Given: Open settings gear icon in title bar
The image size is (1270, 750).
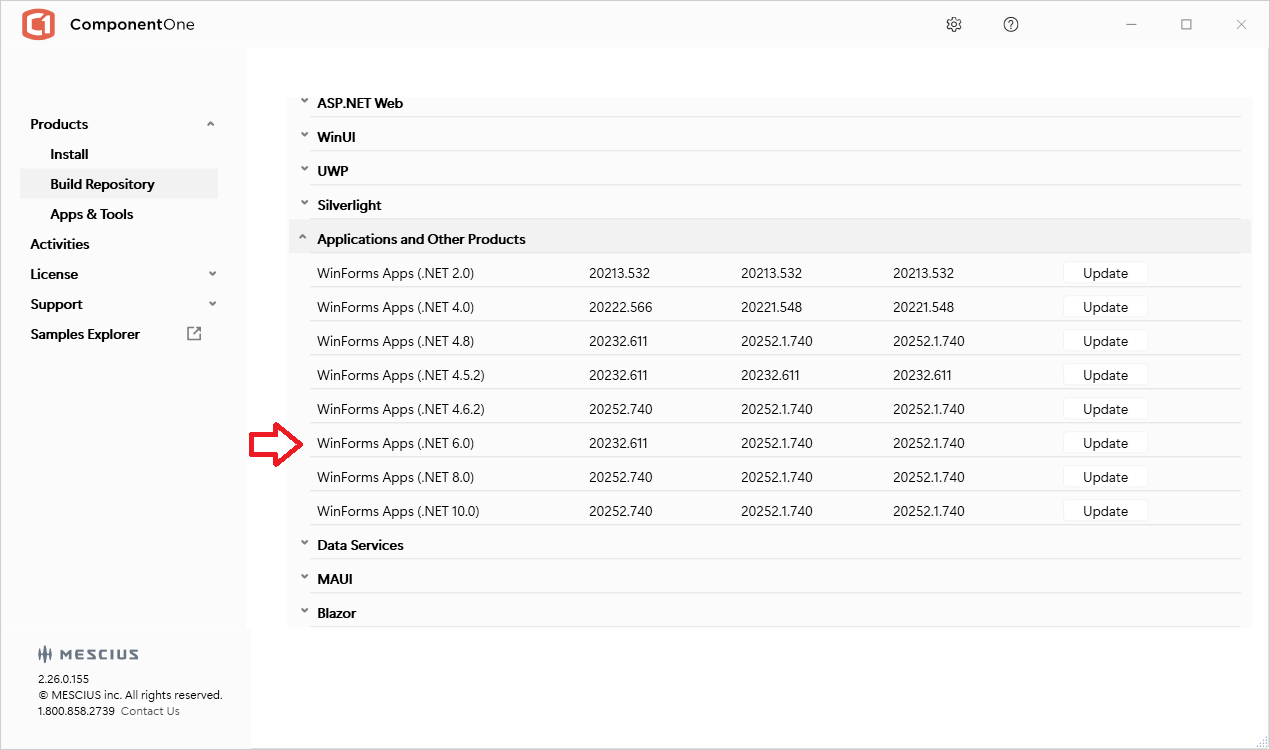Looking at the screenshot, I should [x=953, y=25].
